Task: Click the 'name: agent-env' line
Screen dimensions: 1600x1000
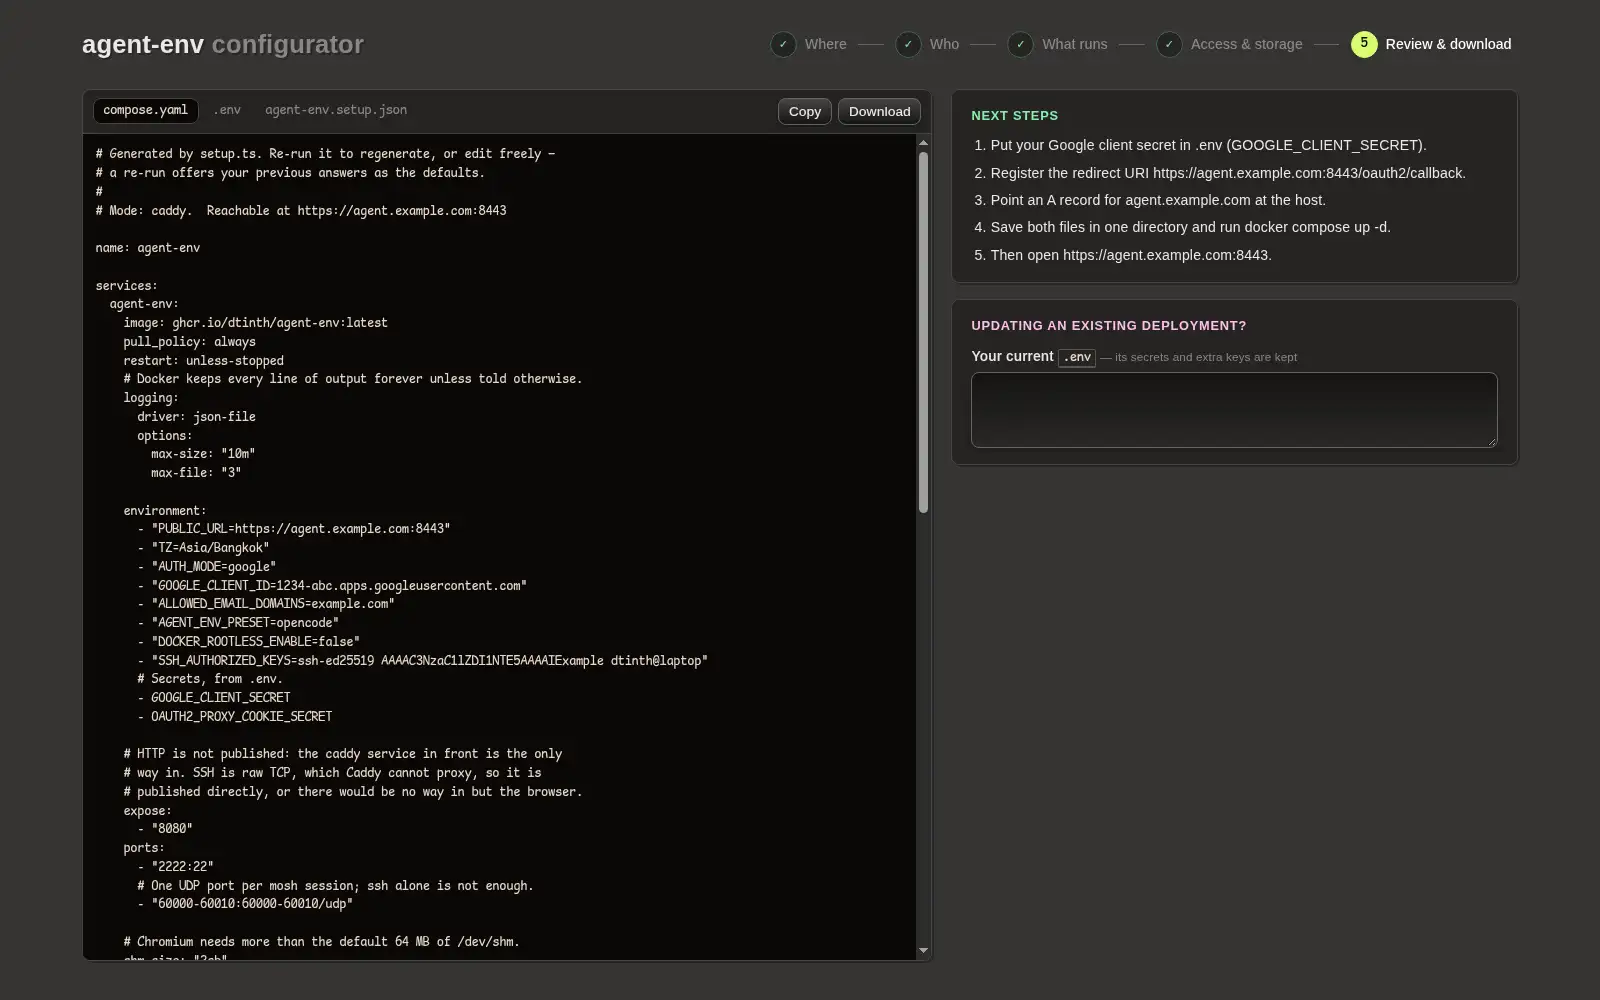Action: (x=148, y=248)
